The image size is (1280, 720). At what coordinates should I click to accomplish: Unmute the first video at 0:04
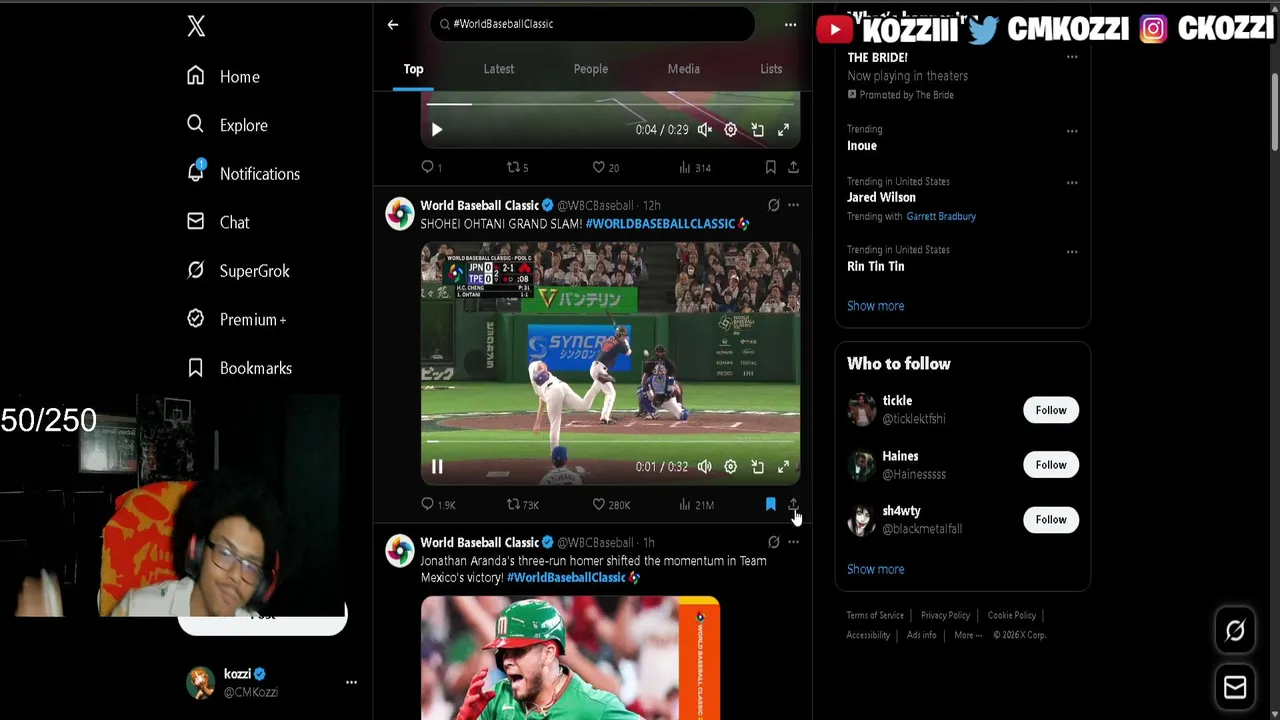tap(705, 130)
